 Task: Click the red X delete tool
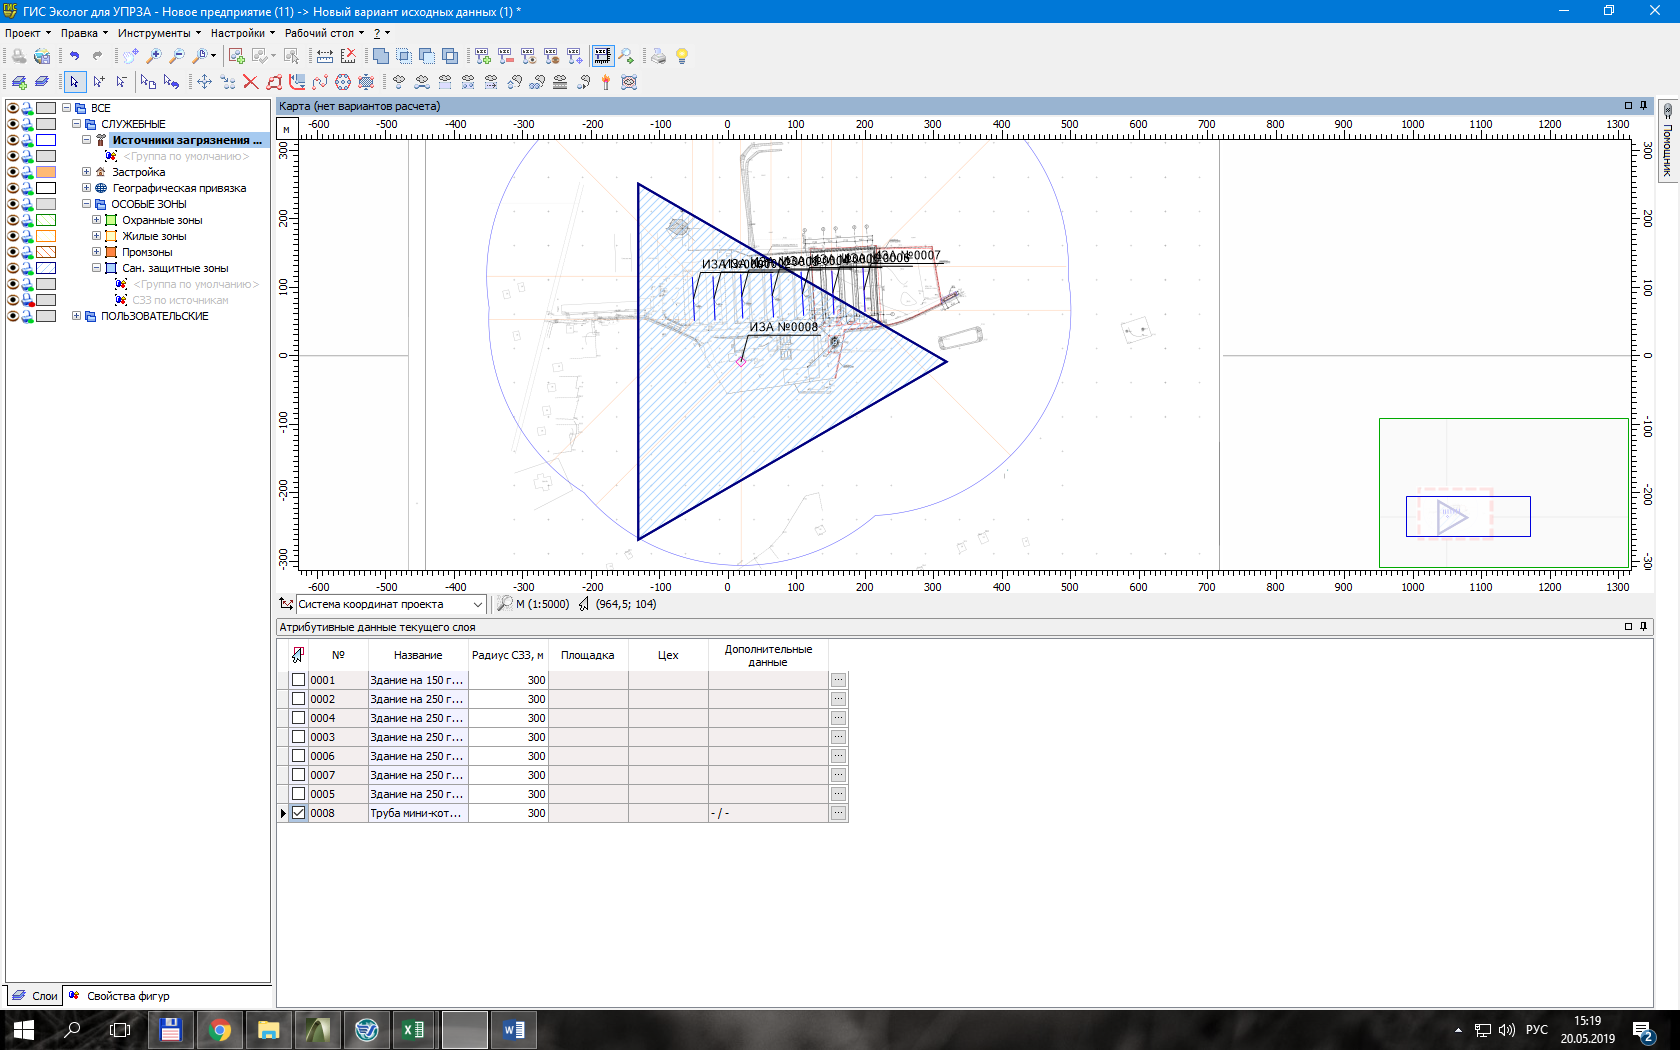[251, 82]
